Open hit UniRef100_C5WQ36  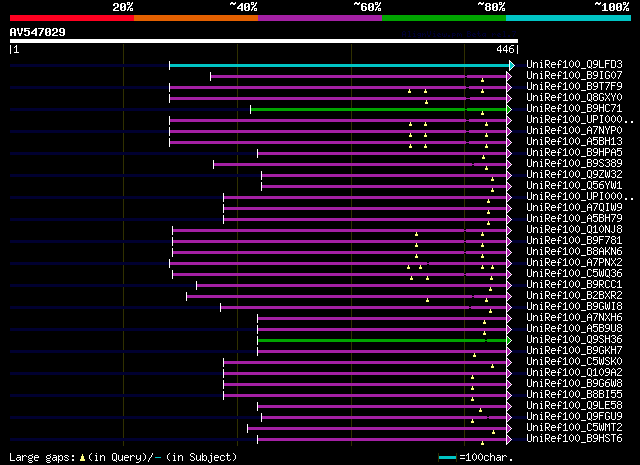coord(574,274)
